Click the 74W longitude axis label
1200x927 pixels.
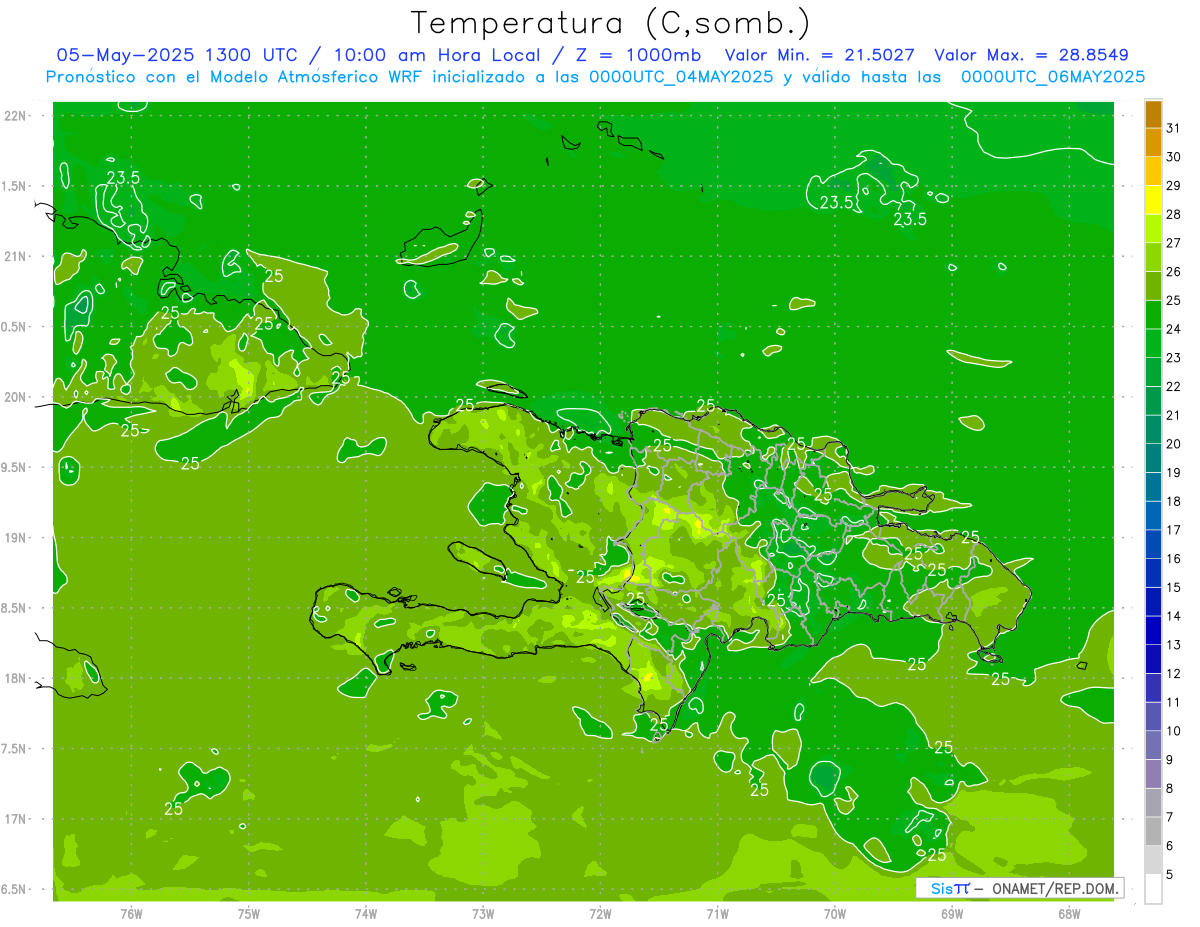coord(365,913)
